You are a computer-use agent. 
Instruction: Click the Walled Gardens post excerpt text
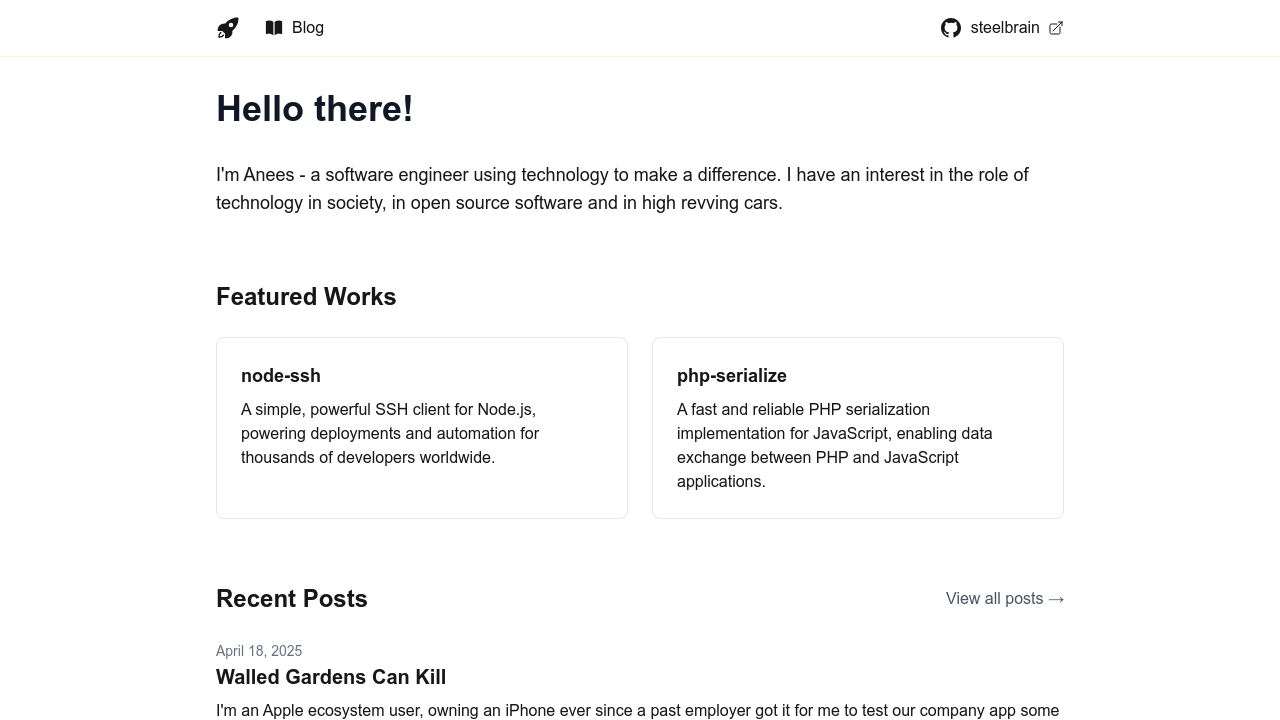coord(637,711)
